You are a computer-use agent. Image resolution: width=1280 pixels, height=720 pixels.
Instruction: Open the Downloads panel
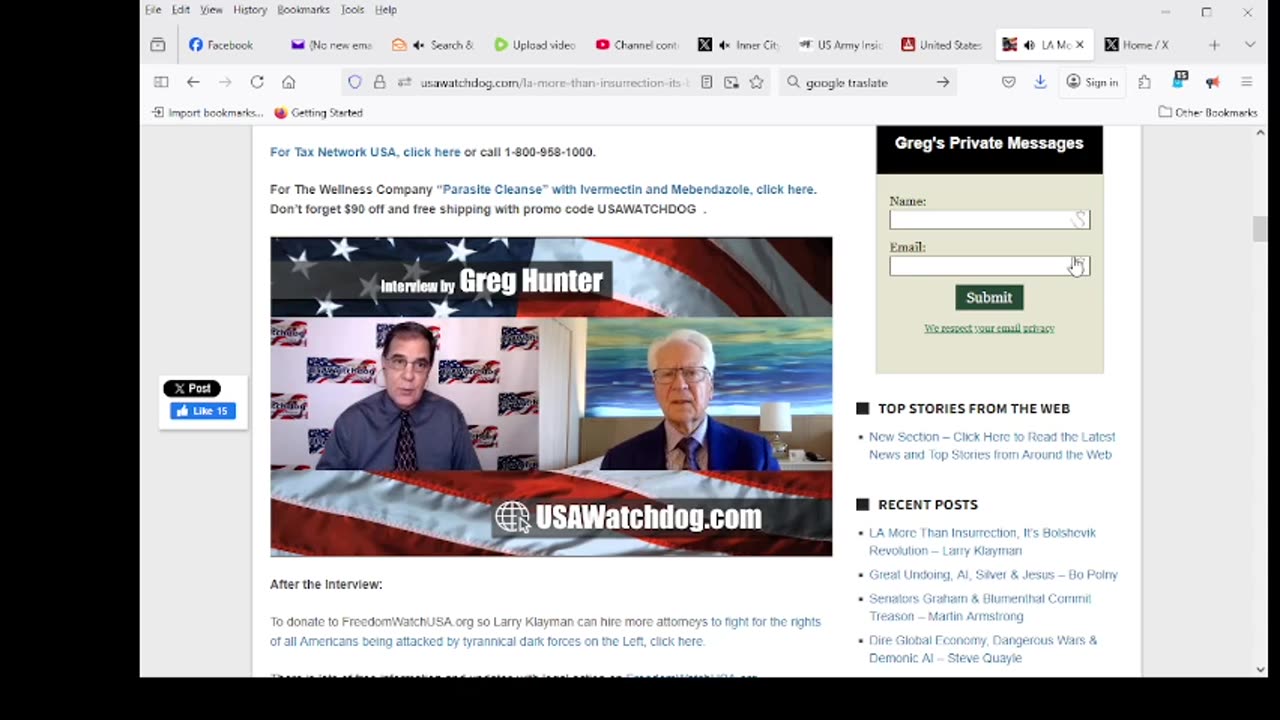(x=1040, y=82)
